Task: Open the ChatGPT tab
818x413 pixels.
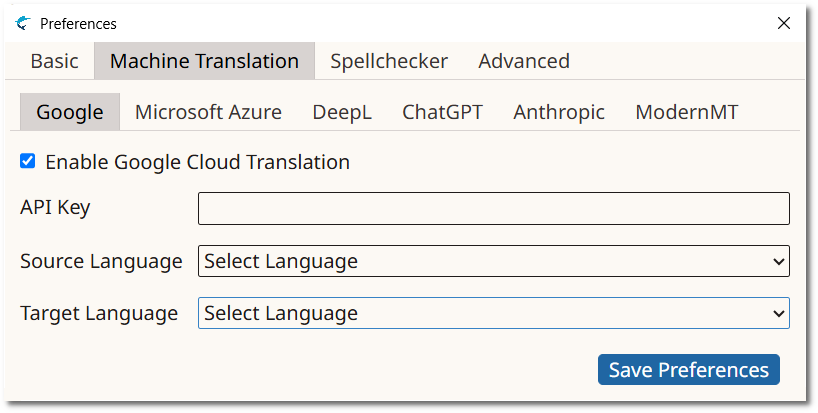Action: 442,112
